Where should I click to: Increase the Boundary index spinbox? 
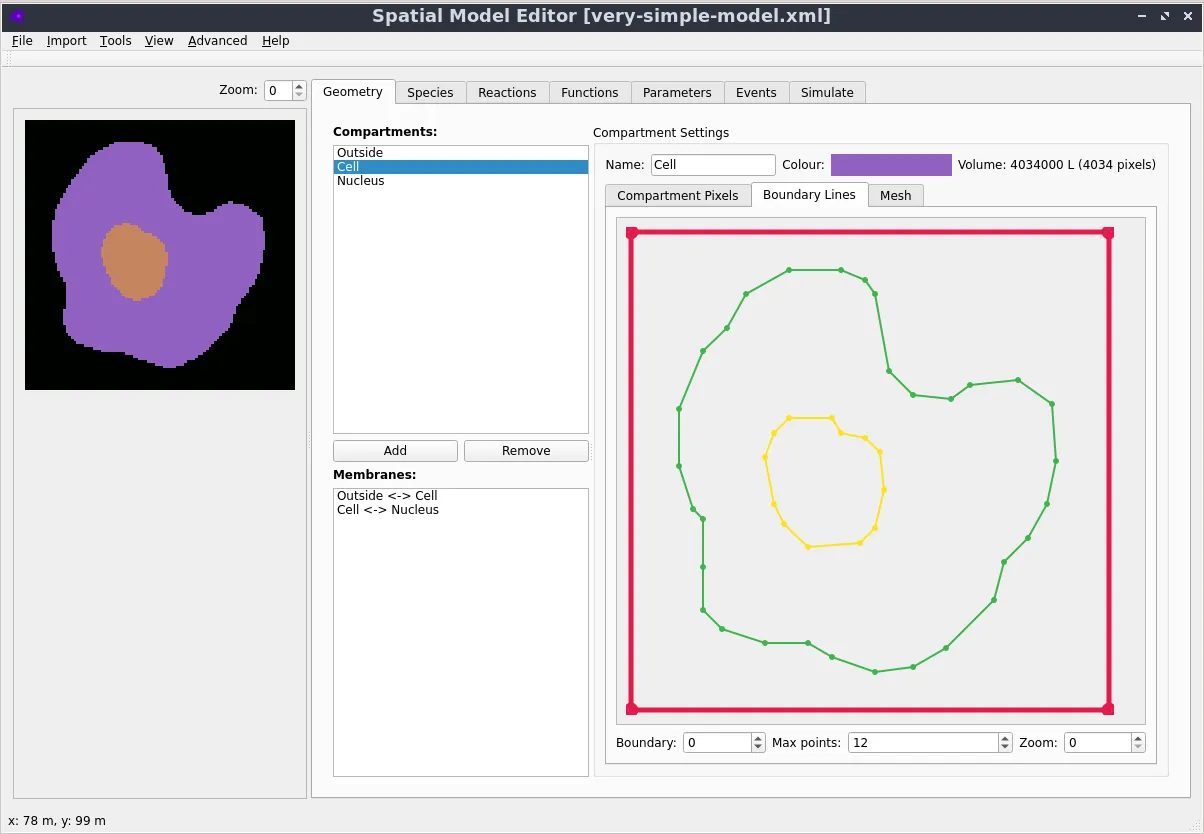(x=758, y=738)
